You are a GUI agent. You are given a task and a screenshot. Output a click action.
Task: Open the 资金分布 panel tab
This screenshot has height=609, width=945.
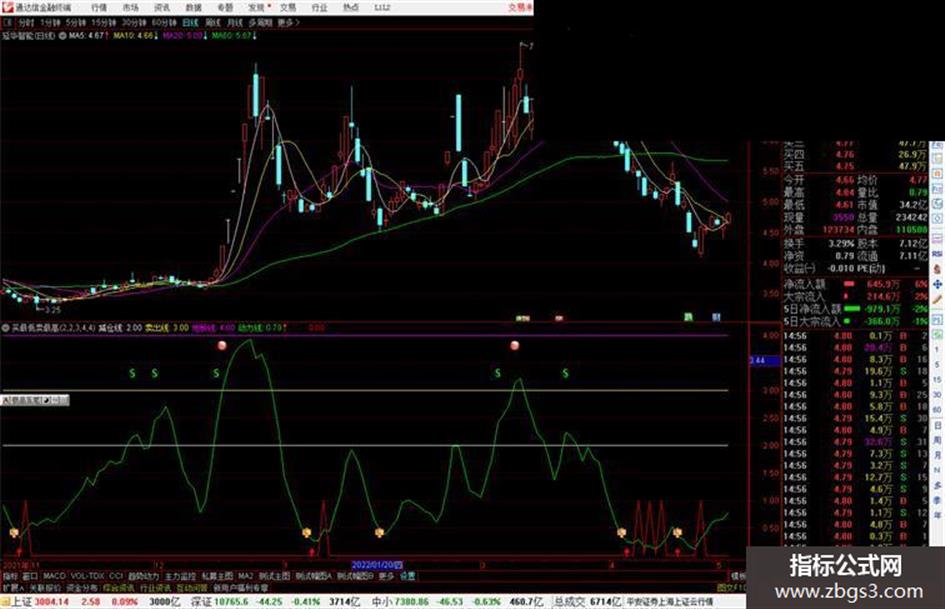(82, 587)
